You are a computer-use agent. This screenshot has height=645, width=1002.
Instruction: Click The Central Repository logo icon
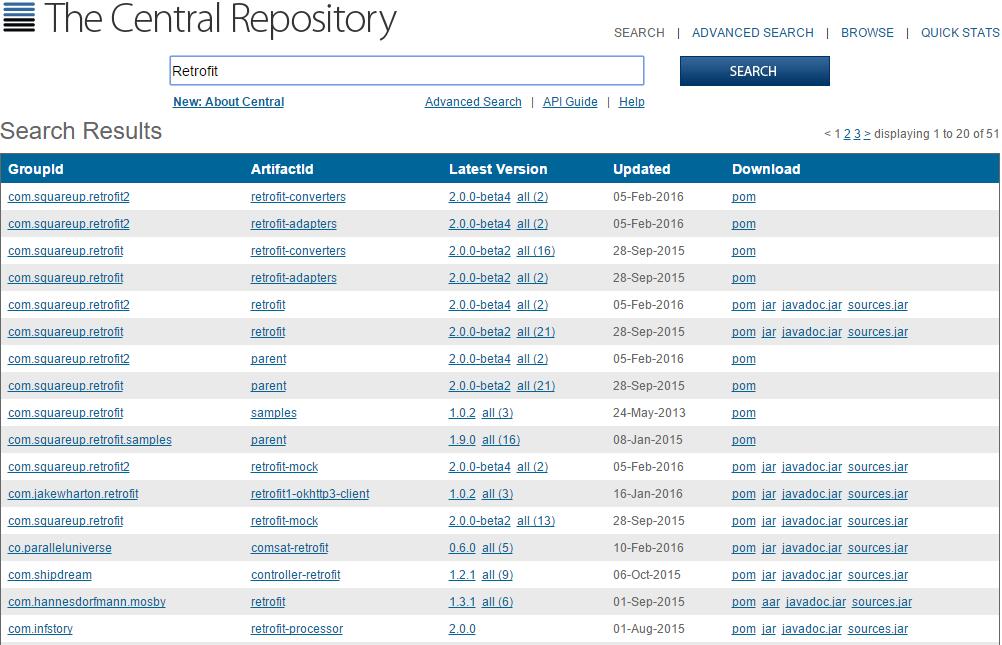point(18,17)
